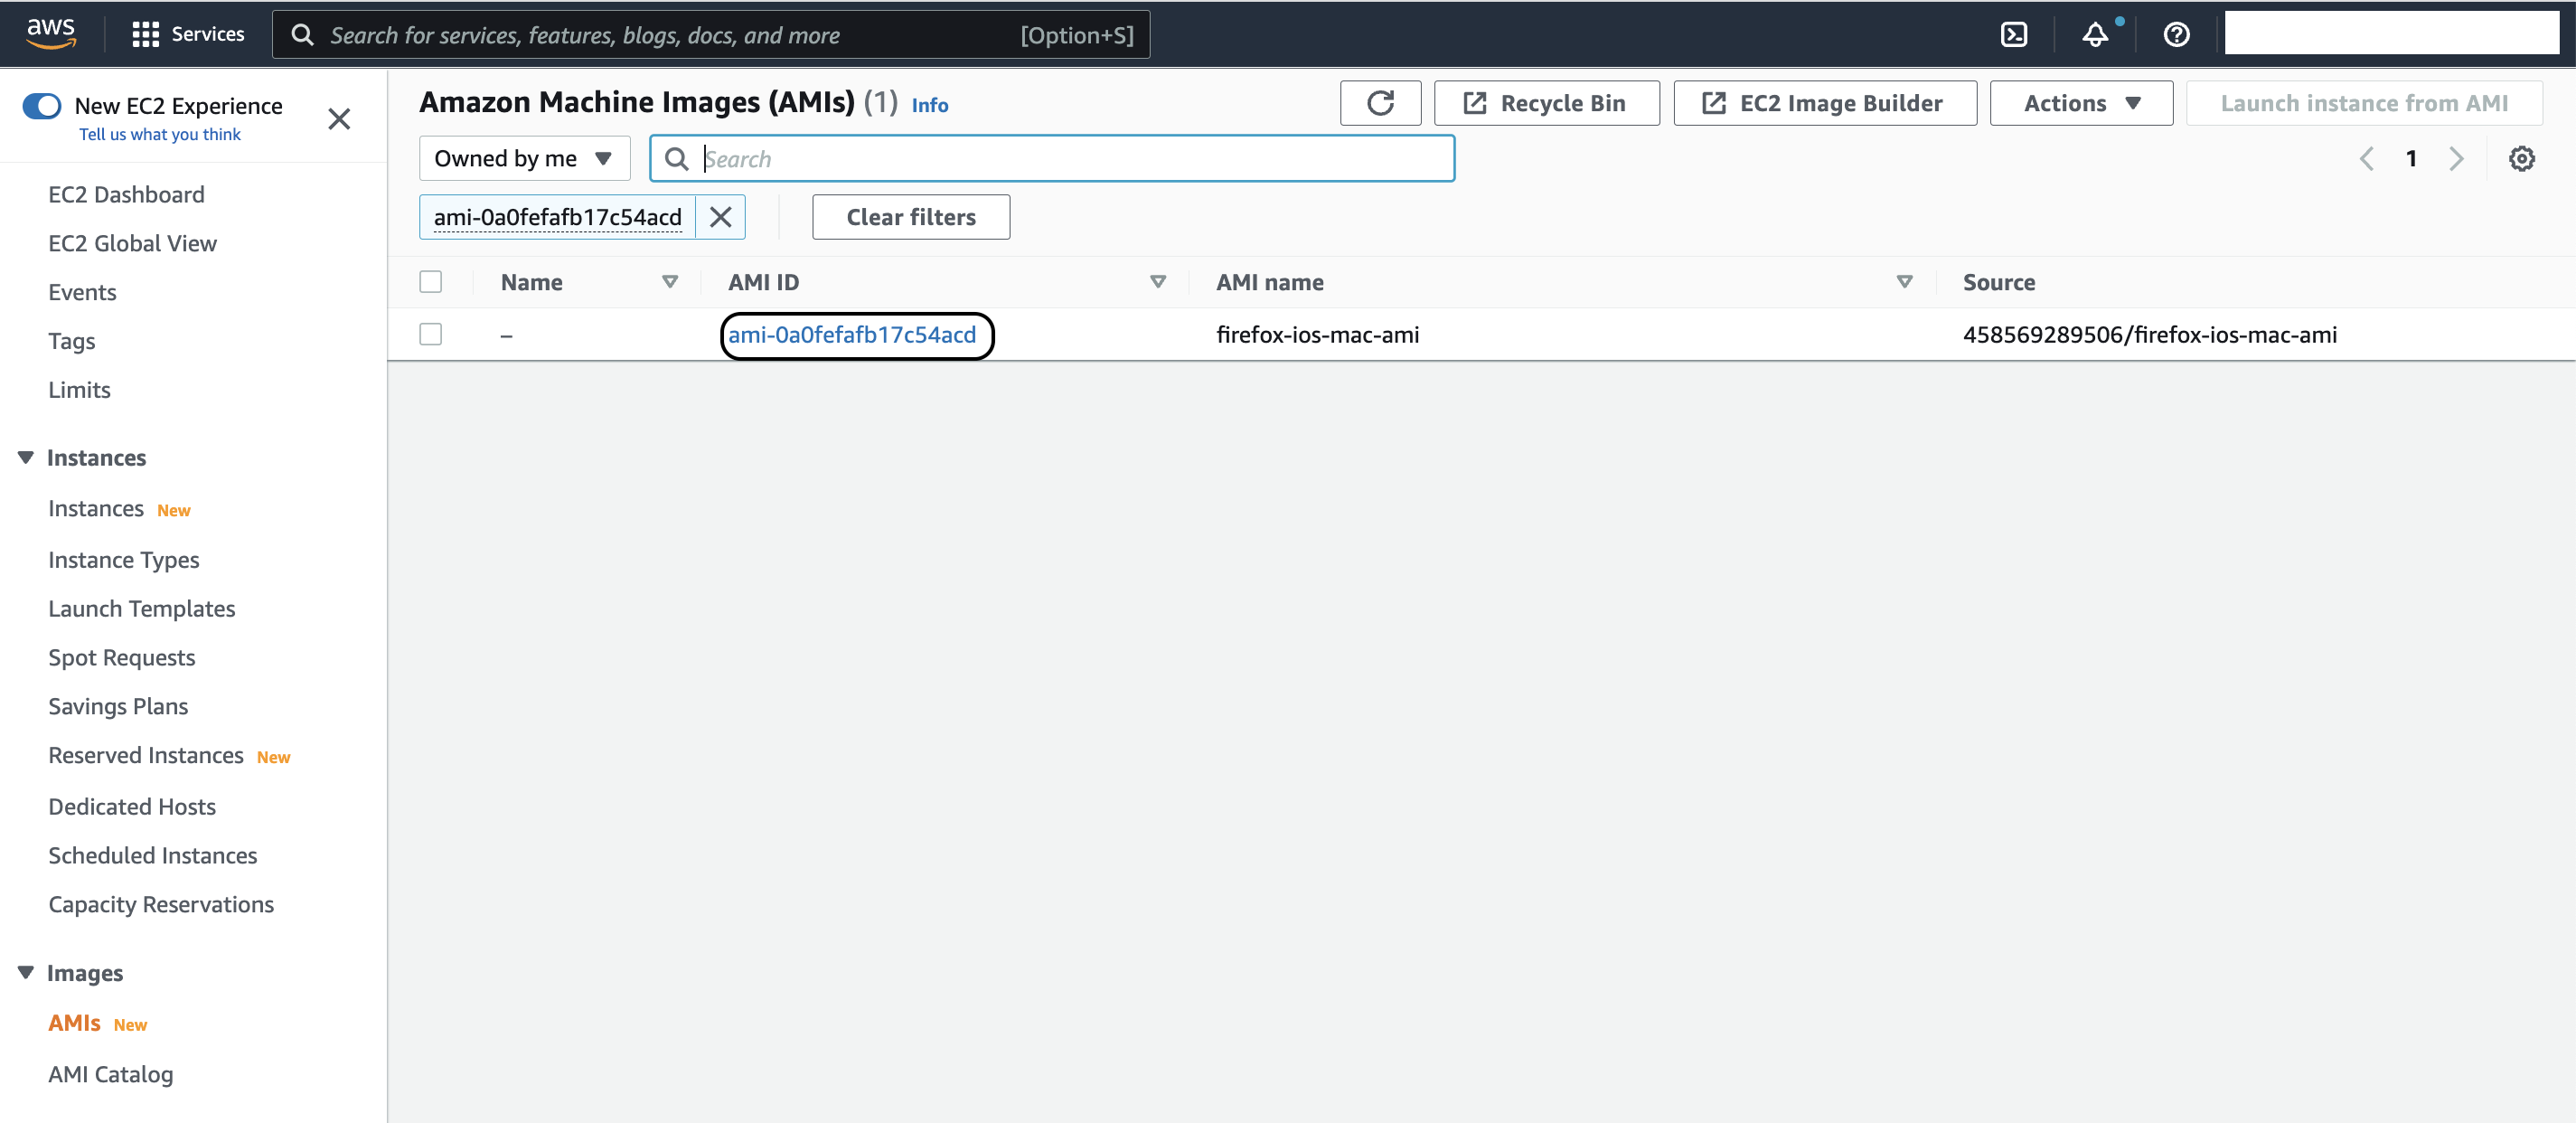The height and width of the screenshot is (1123, 2576).
Task: Remove the ami-0a0fefafb17c54acd filter
Action: (x=720, y=217)
